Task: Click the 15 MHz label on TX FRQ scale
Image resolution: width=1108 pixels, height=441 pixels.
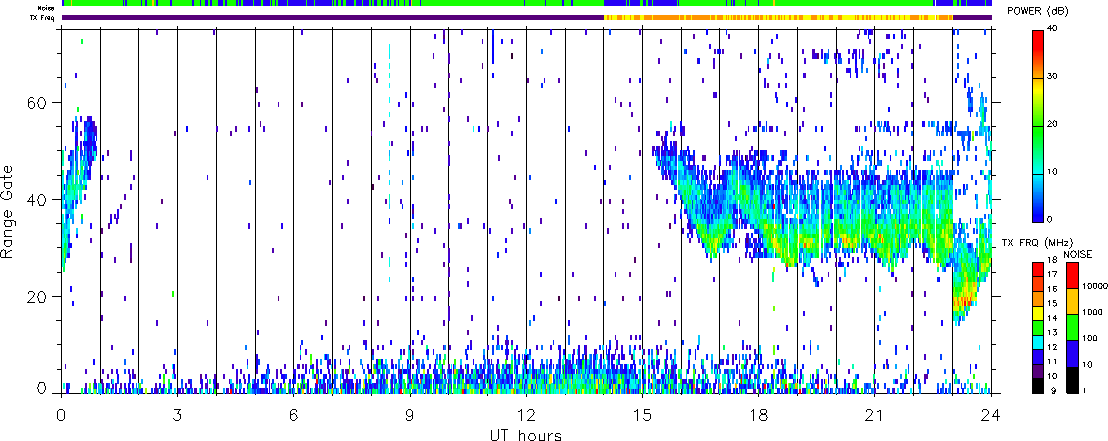Action: (x=1053, y=303)
